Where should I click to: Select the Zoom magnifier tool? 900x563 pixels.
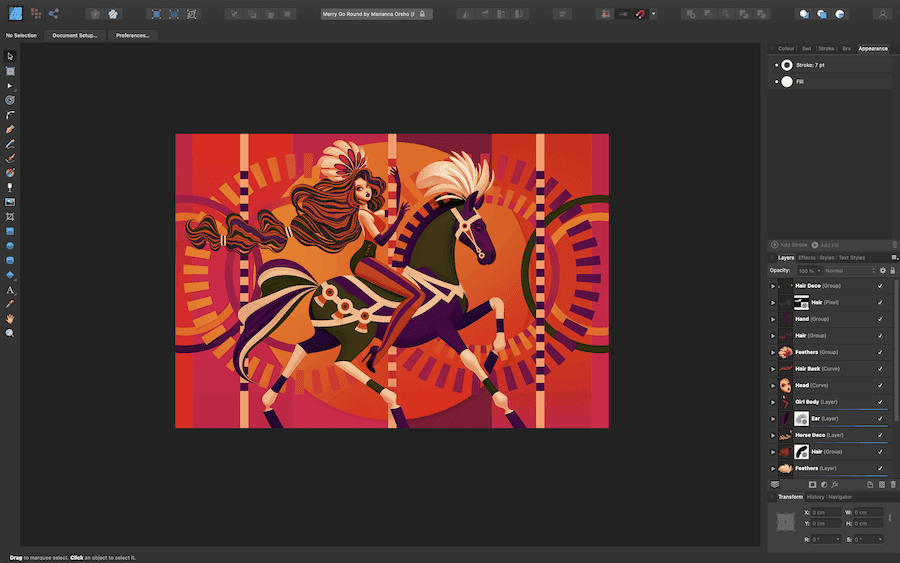(10, 333)
